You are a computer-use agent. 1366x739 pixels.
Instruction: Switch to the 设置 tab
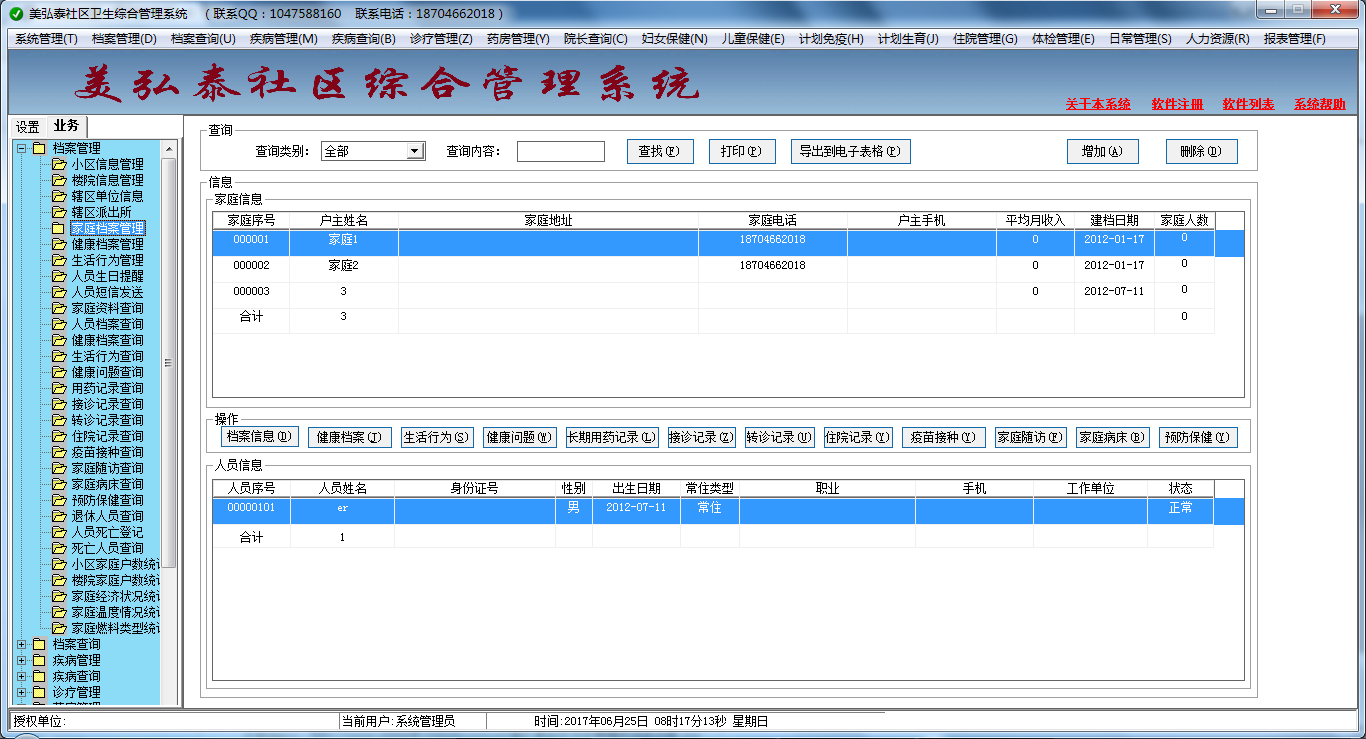(27, 127)
